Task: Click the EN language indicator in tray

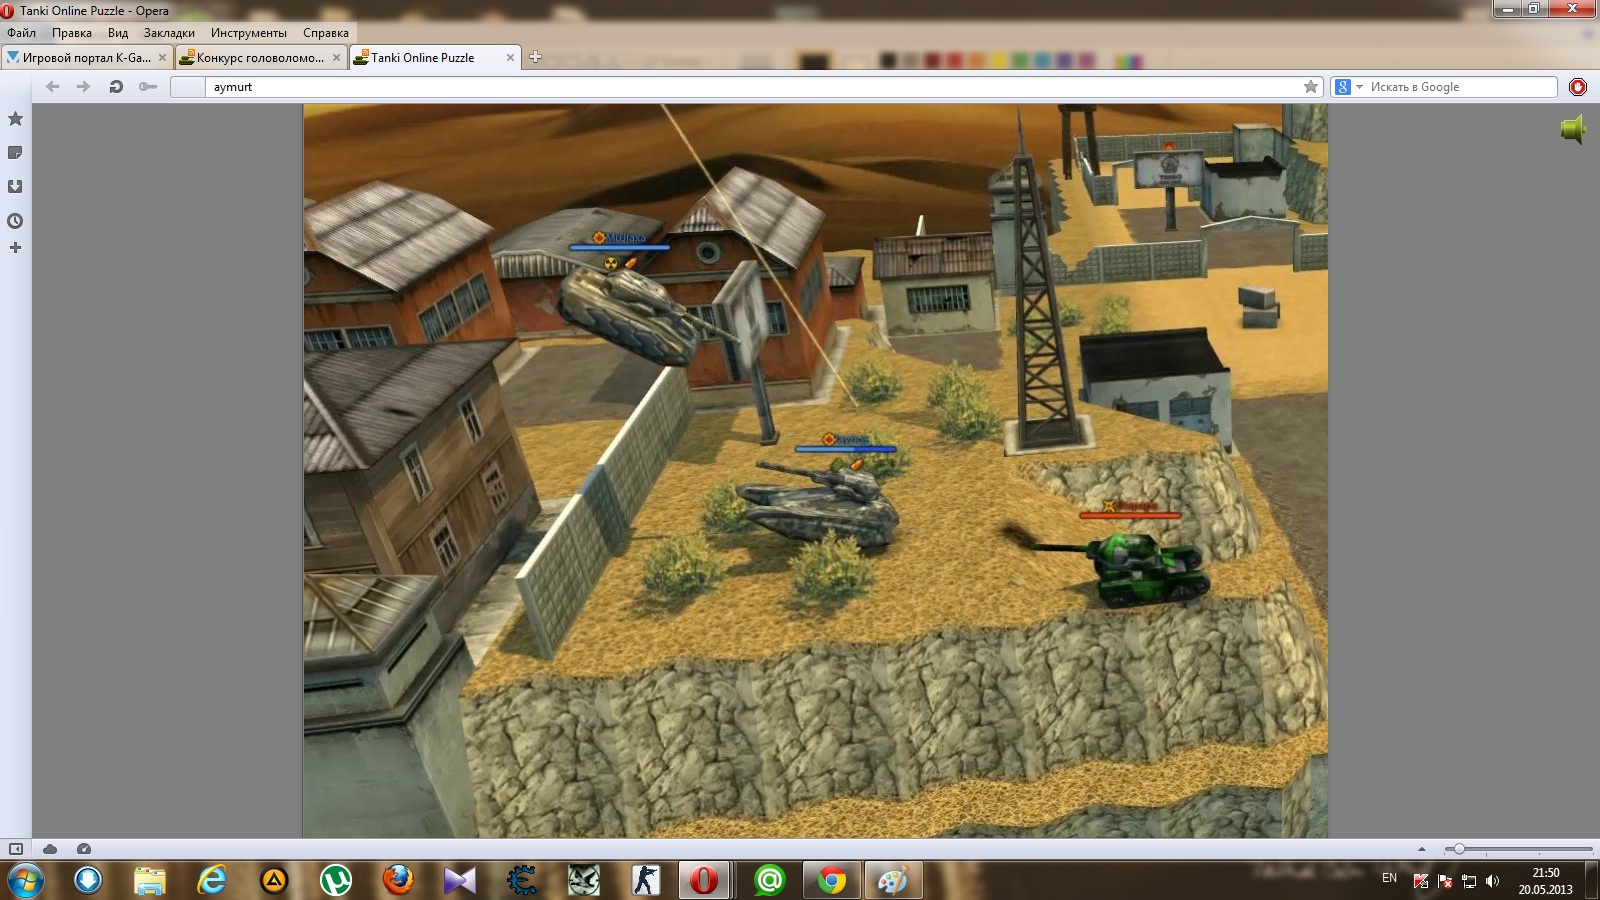Action: point(1389,878)
